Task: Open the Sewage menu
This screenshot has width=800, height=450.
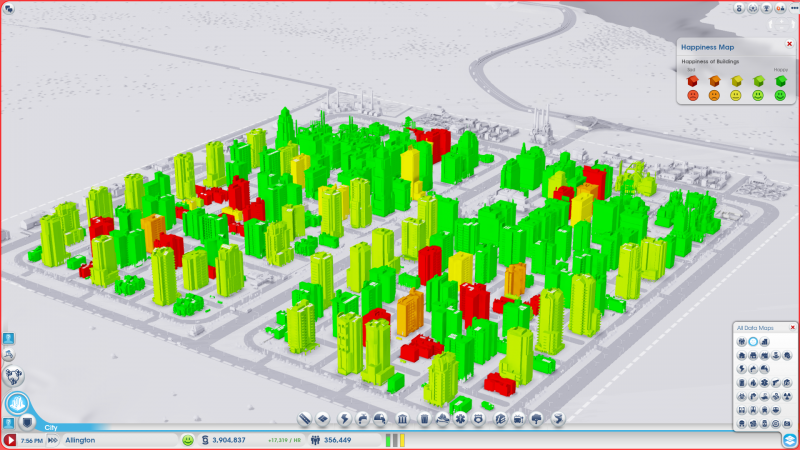Action: [x=380, y=419]
